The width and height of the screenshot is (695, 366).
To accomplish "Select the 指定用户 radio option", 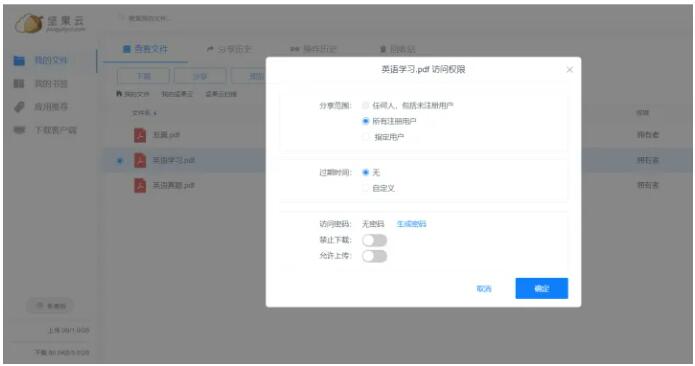I will 365,137.
